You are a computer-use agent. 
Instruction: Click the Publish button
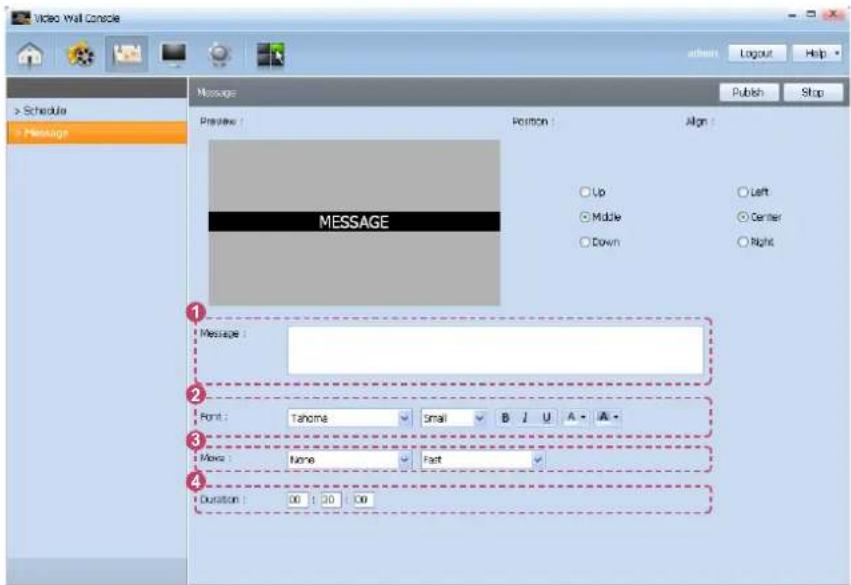(748, 92)
